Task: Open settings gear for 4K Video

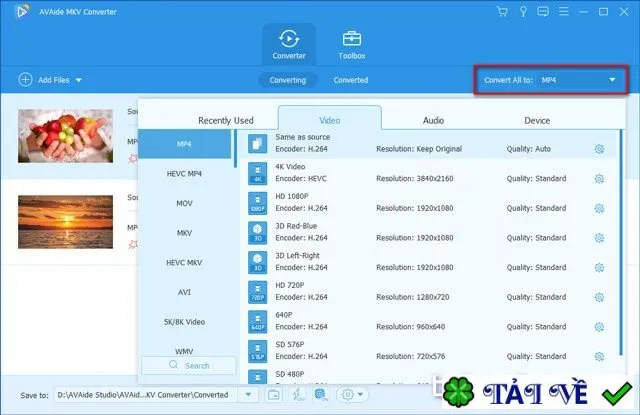Action: click(x=599, y=179)
